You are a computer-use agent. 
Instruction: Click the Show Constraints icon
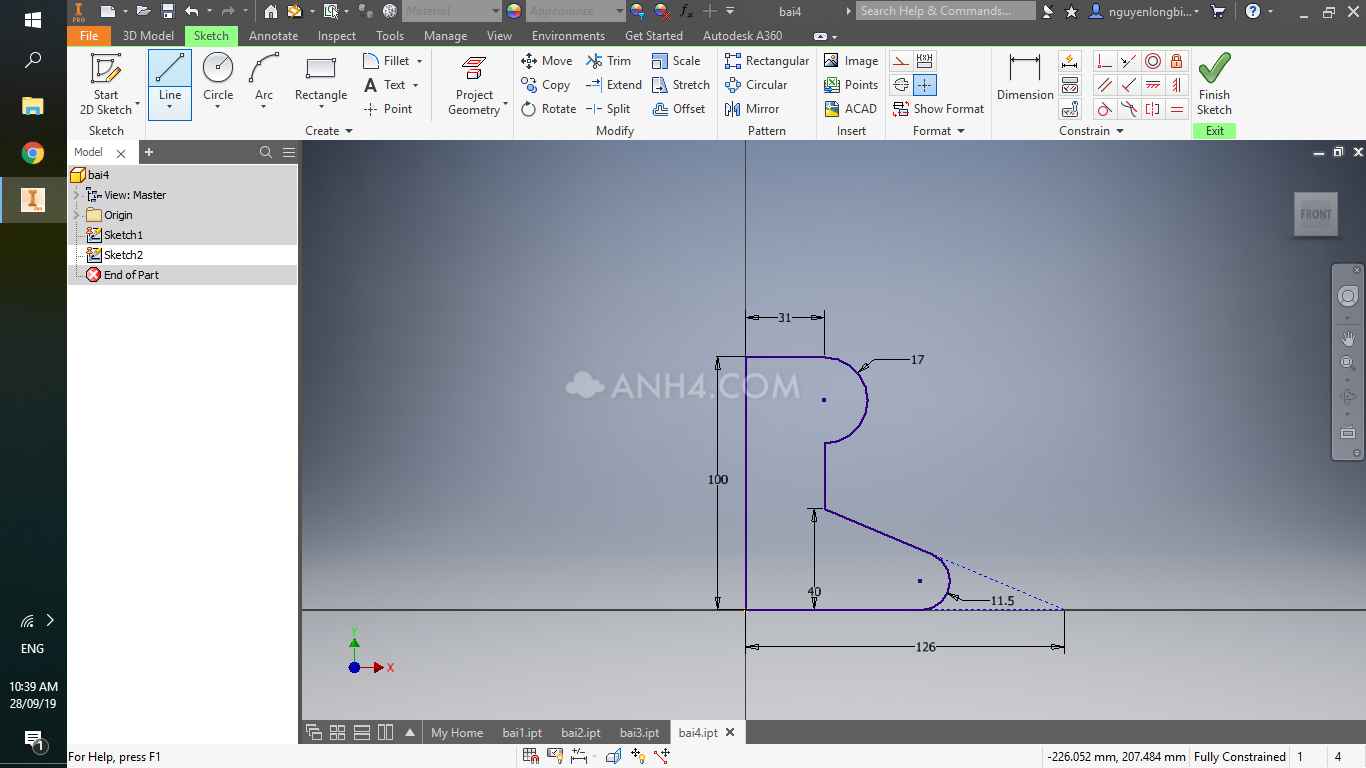coord(1070,85)
